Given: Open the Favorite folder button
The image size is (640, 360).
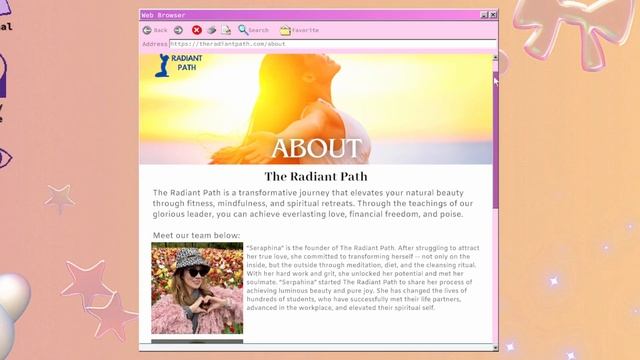Looking at the screenshot, I should point(299,30).
